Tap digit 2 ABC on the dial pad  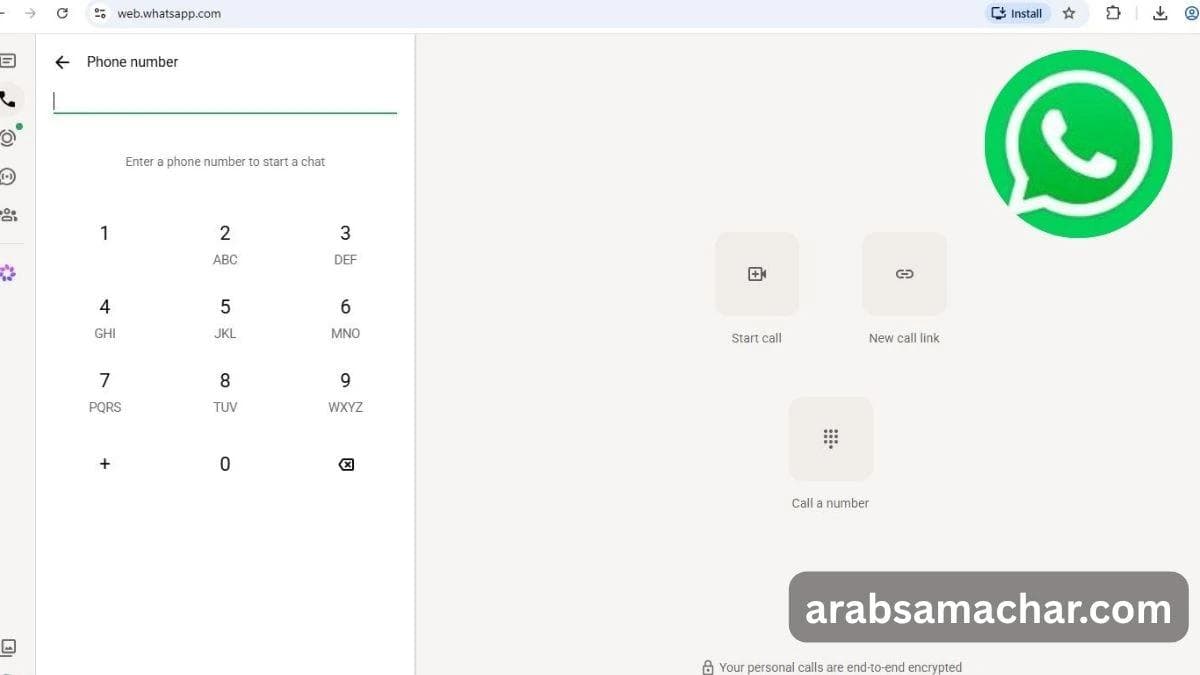225,245
